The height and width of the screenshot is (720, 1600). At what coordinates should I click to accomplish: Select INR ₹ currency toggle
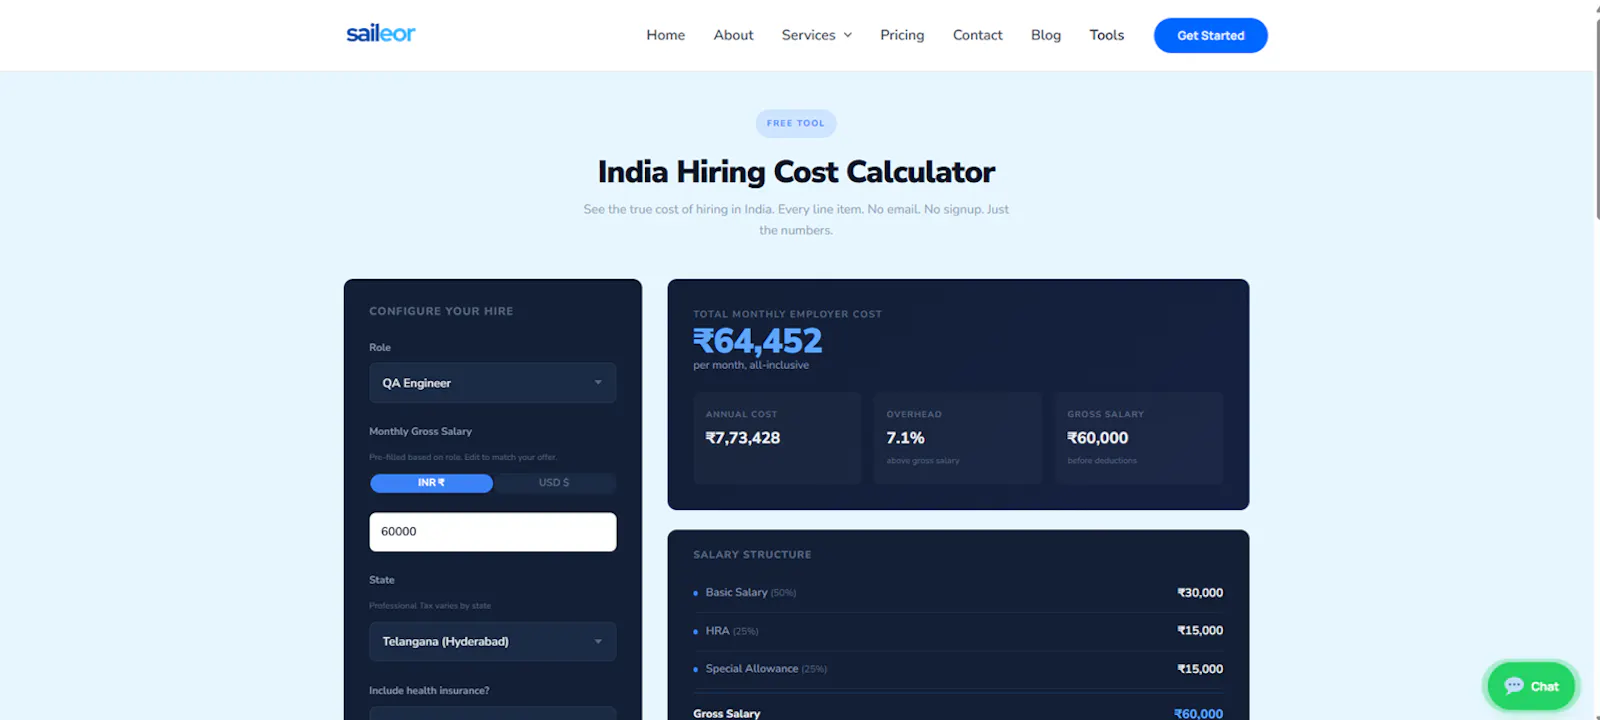coord(431,483)
